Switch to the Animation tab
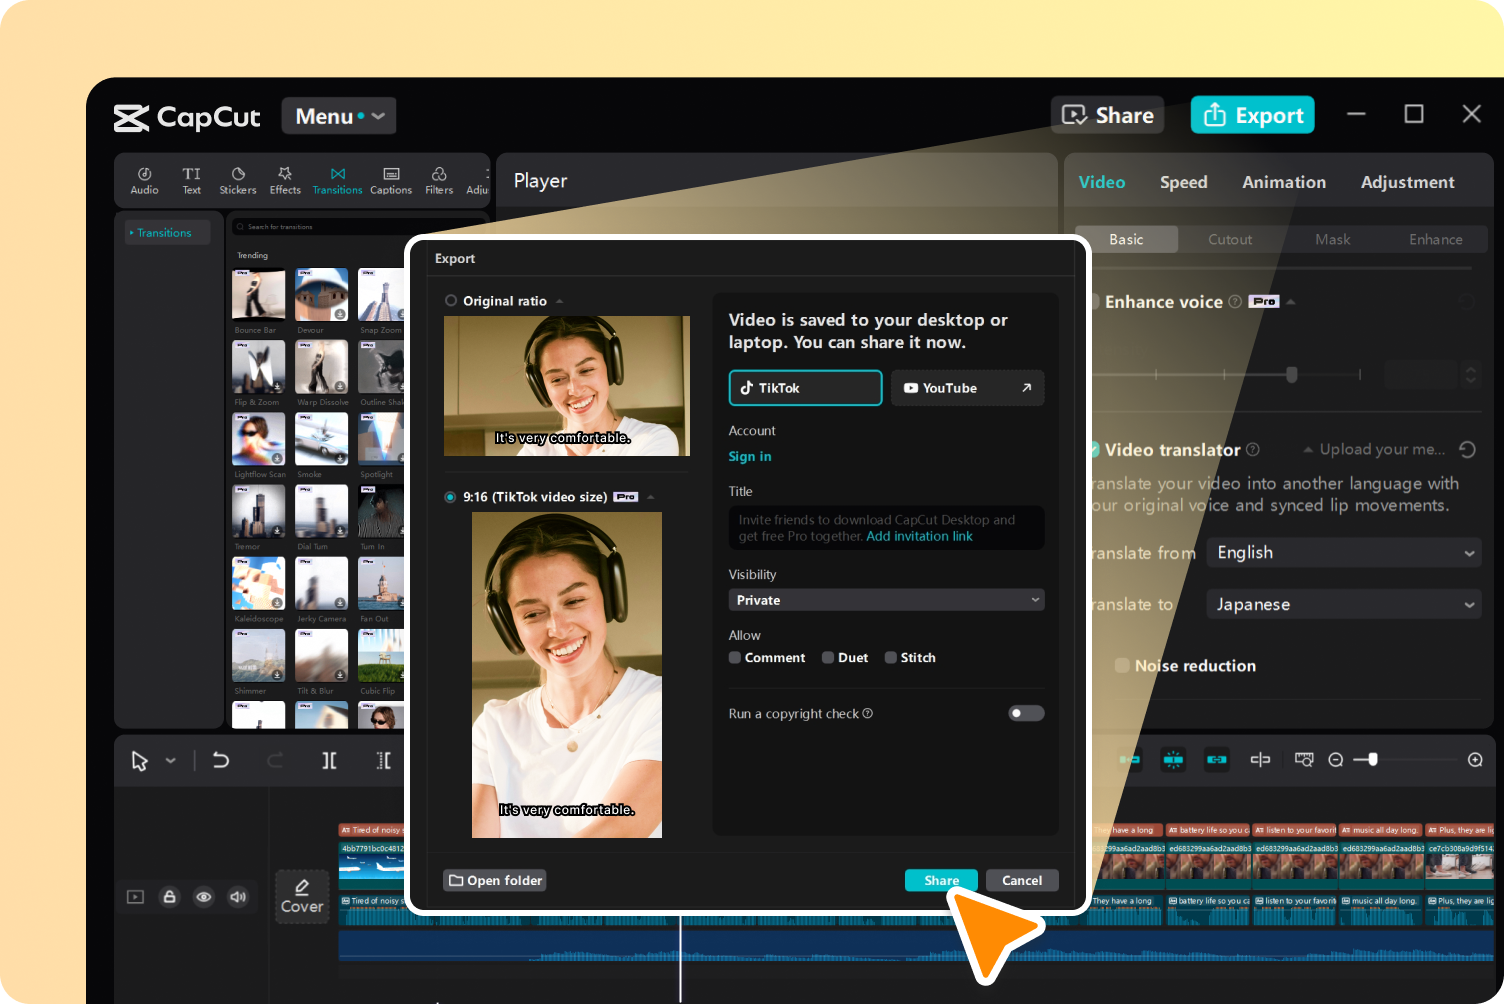The width and height of the screenshot is (1504, 1004). tap(1284, 182)
